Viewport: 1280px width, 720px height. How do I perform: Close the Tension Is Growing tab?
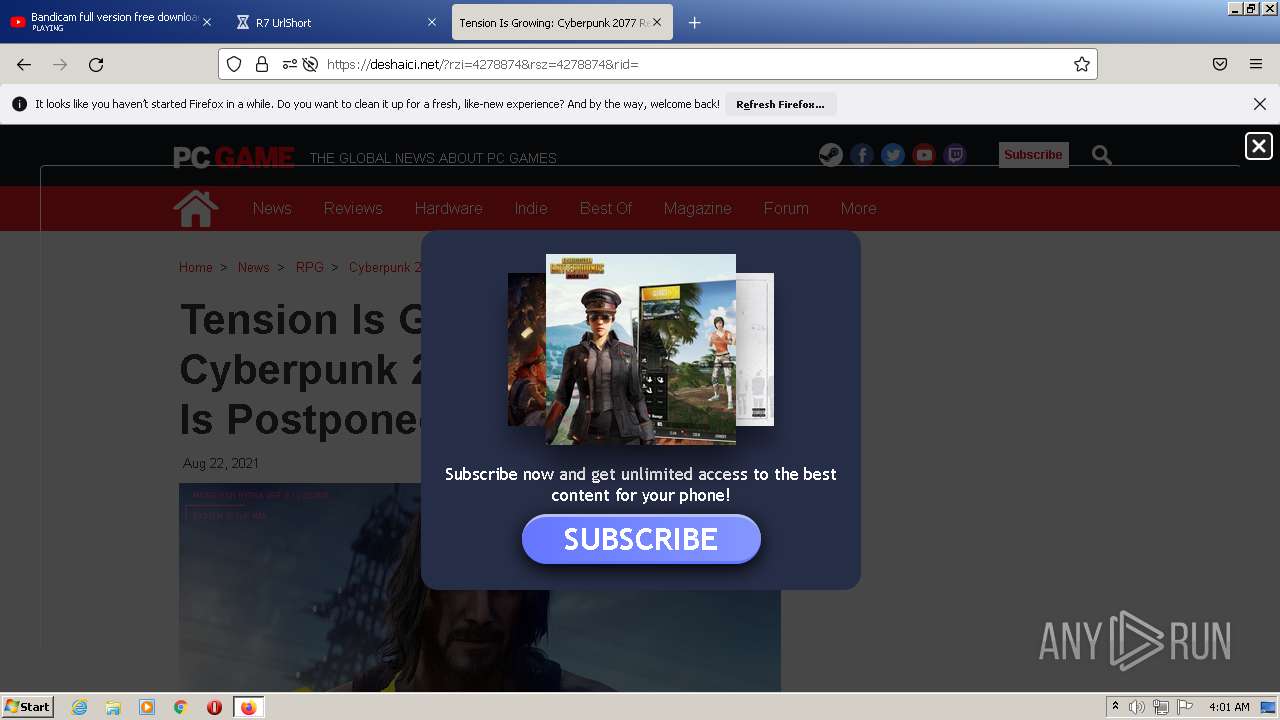click(657, 22)
